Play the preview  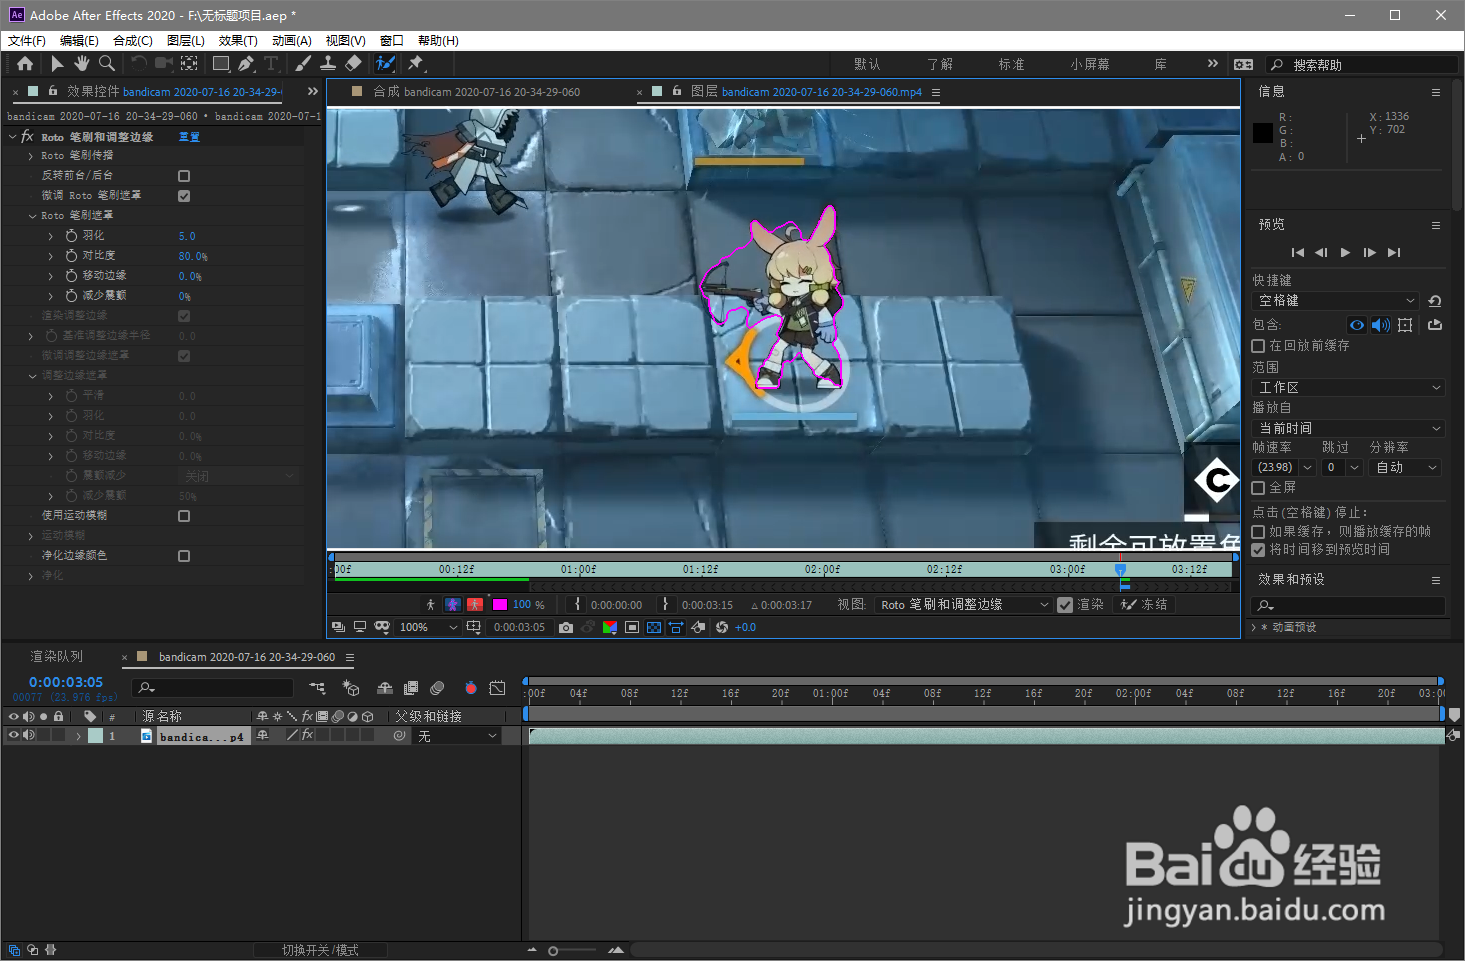tap(1345, 252)
